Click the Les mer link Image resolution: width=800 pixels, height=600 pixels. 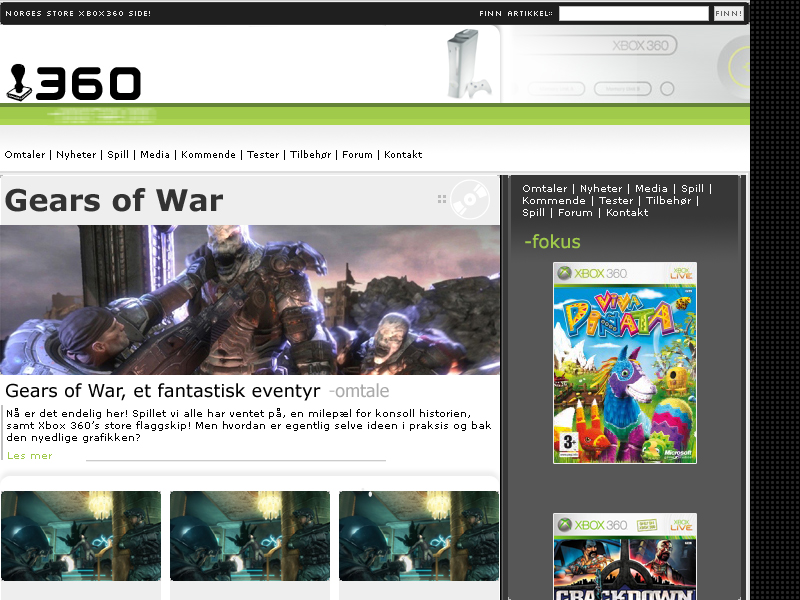(30, 456)
